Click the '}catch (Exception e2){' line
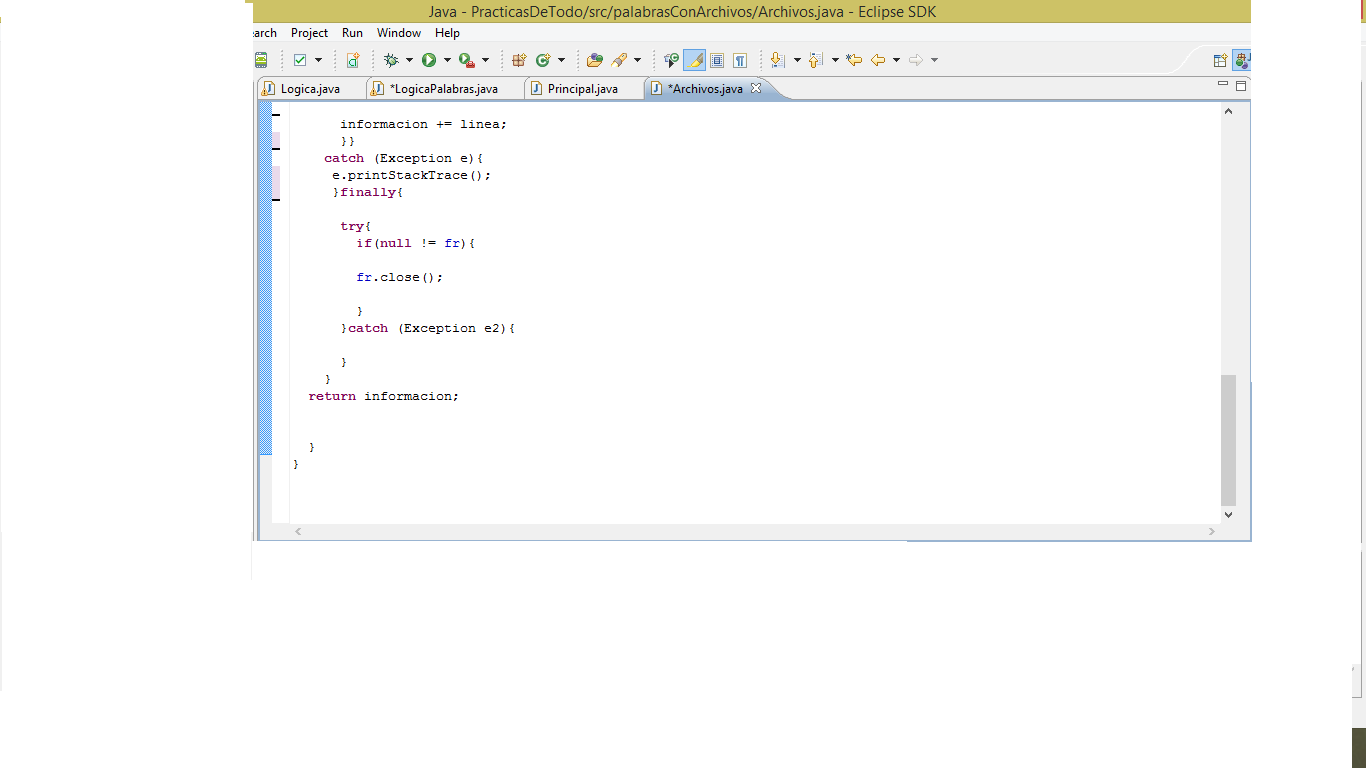Screen dimensions: 1366x768 tap(428, 328)
